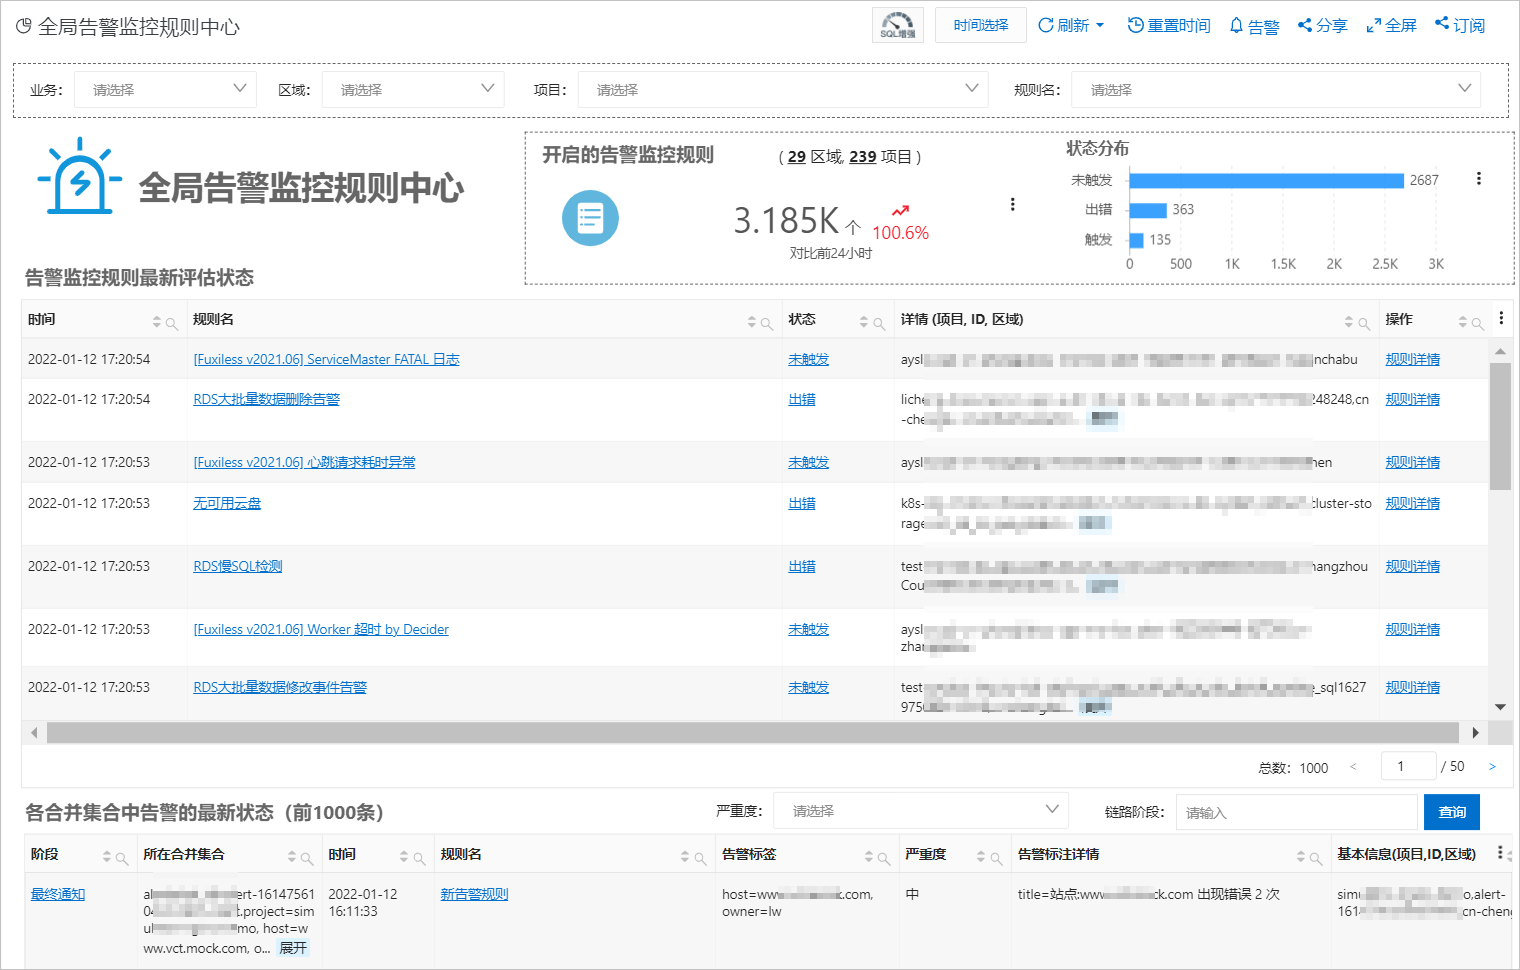
Task: Sort the 阶段 column
Action: coord(107,856)
